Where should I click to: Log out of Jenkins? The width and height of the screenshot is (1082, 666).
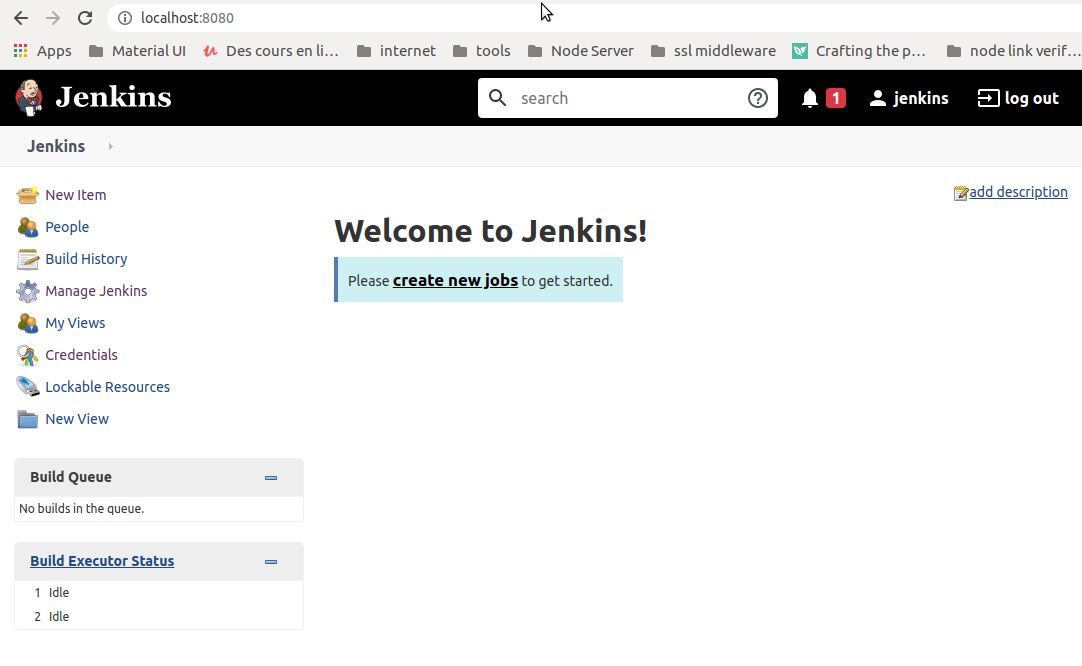pyautogui.click(x=1018, y=97)
